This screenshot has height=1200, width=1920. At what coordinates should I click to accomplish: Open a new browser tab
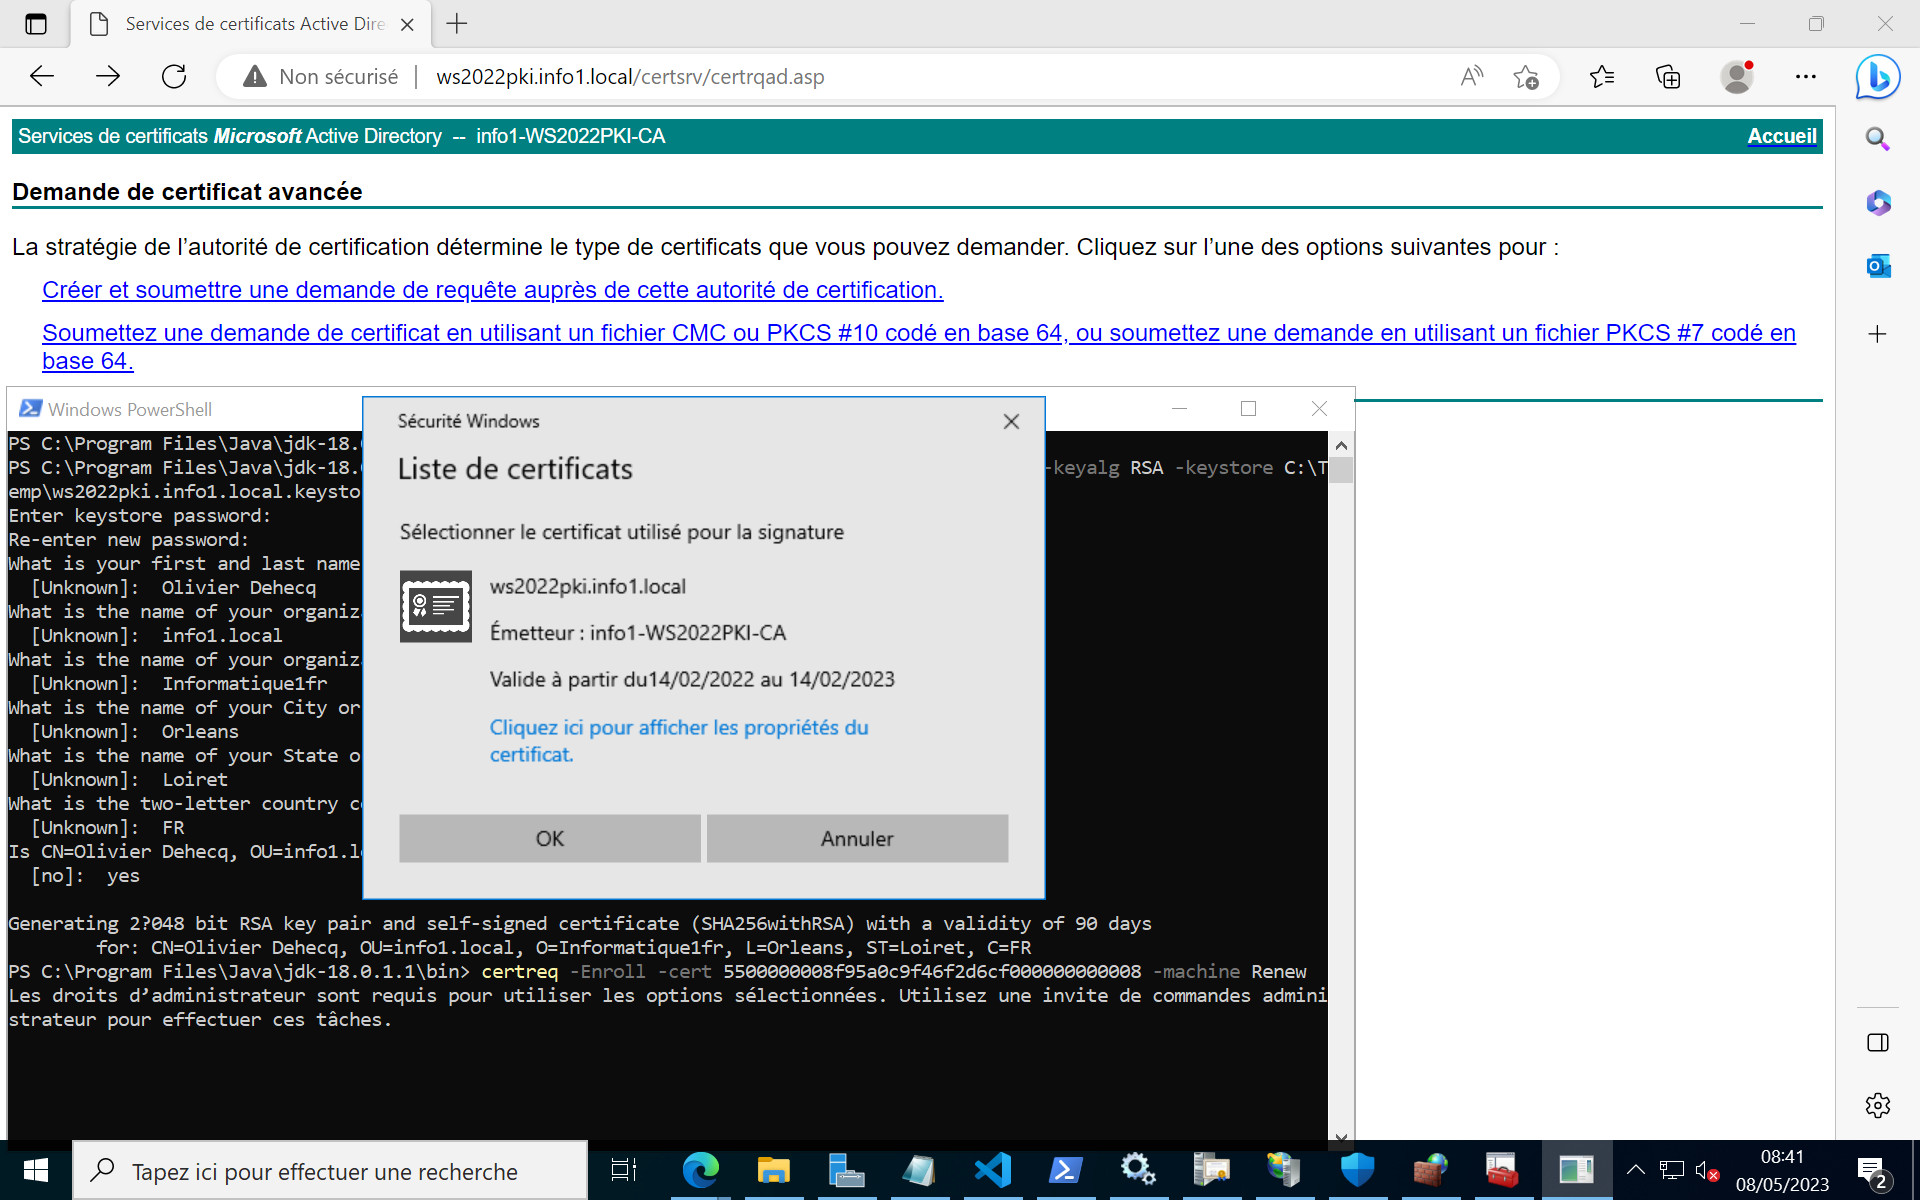457,24
